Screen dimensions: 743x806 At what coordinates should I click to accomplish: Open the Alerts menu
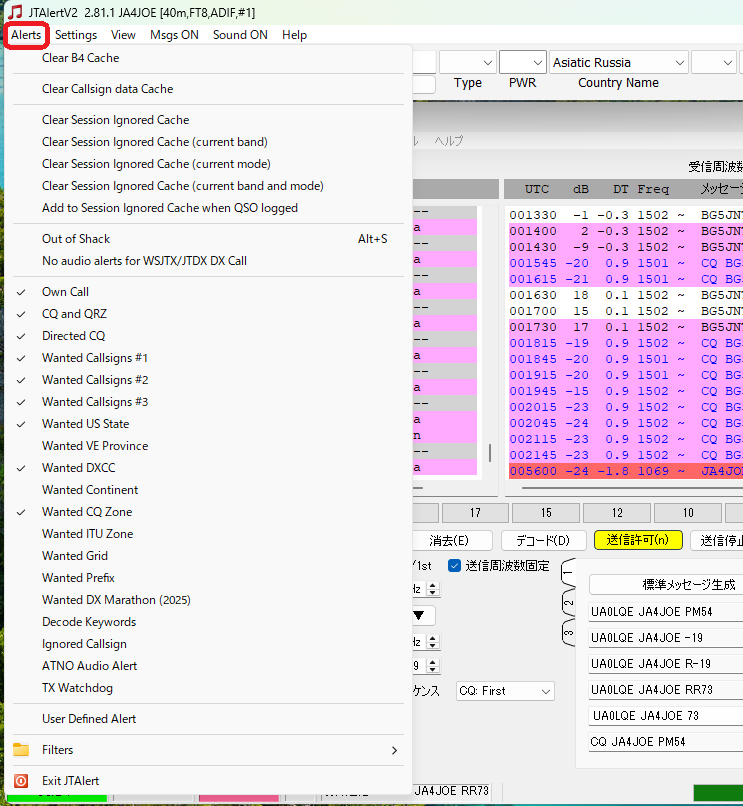coord(26,35)
